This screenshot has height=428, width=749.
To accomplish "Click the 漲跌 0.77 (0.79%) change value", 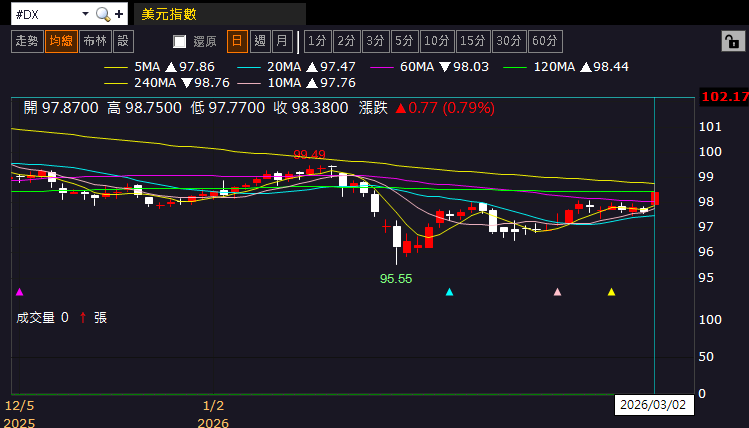I will 427,108.
